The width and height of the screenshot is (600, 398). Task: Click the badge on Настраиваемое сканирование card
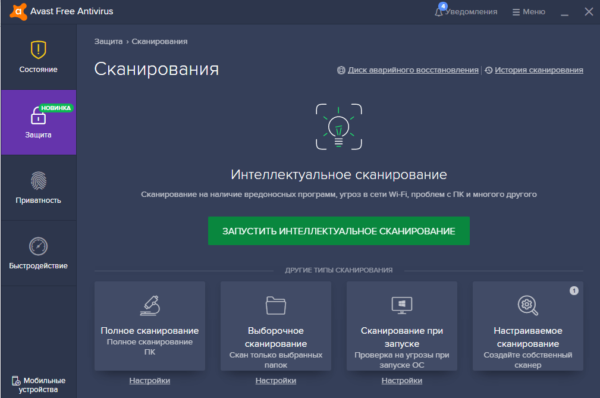[x=574, y=291]
